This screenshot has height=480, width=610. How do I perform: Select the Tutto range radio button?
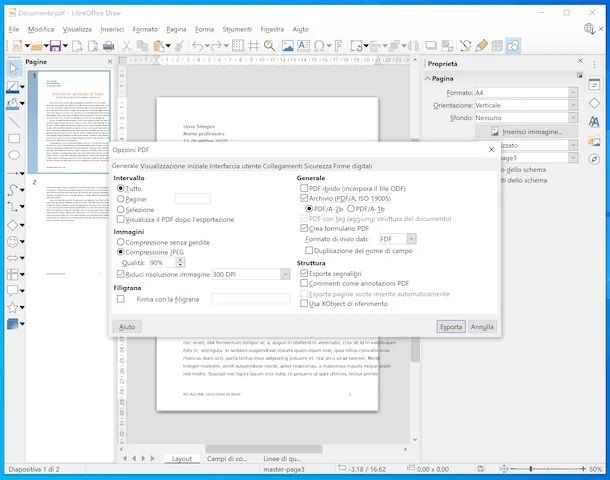tap(121, 188)
